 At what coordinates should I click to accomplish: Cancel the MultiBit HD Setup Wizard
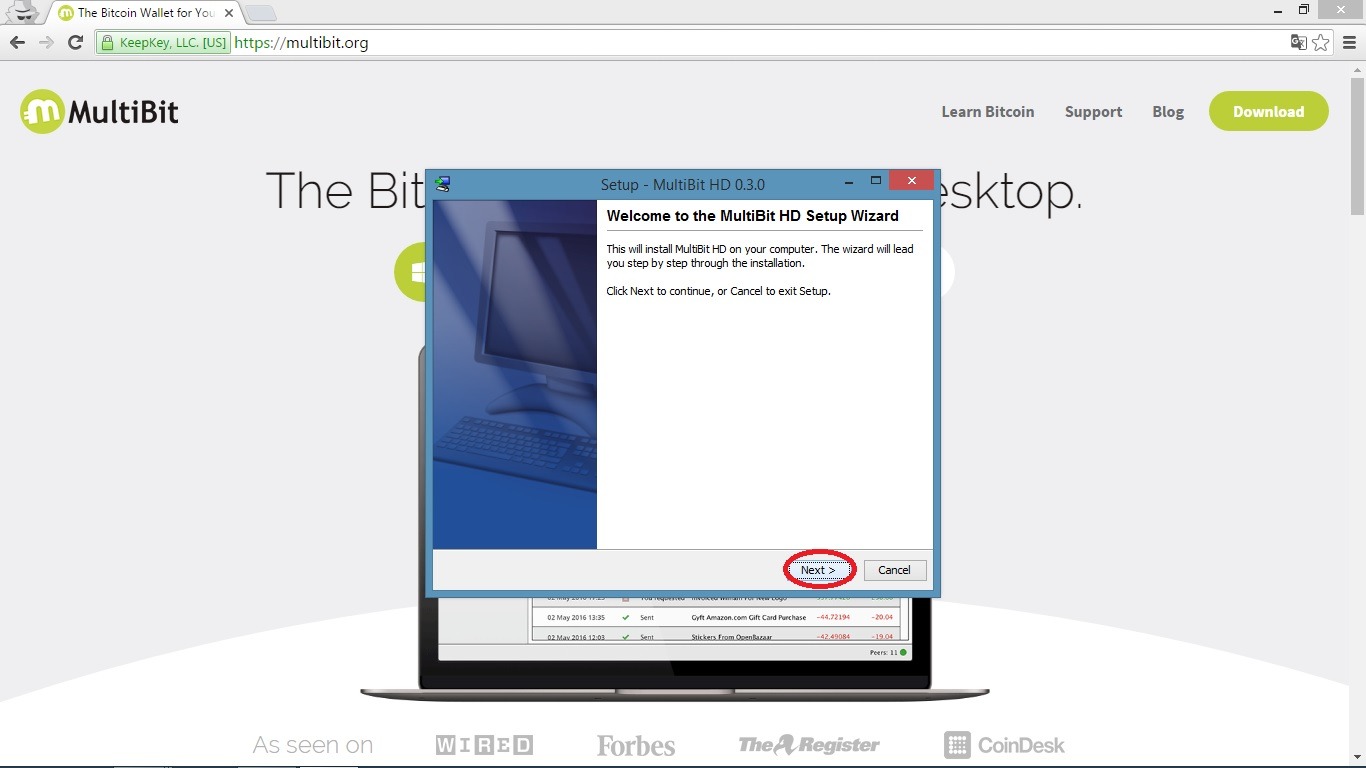pos(894,570)
